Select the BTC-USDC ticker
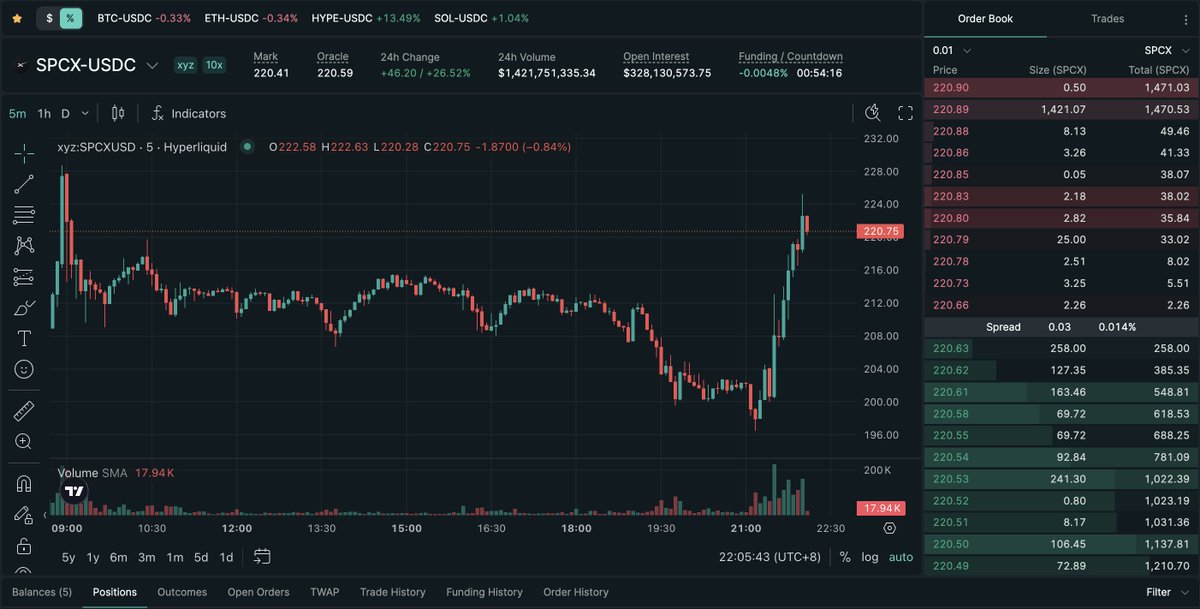 [143, 18]
